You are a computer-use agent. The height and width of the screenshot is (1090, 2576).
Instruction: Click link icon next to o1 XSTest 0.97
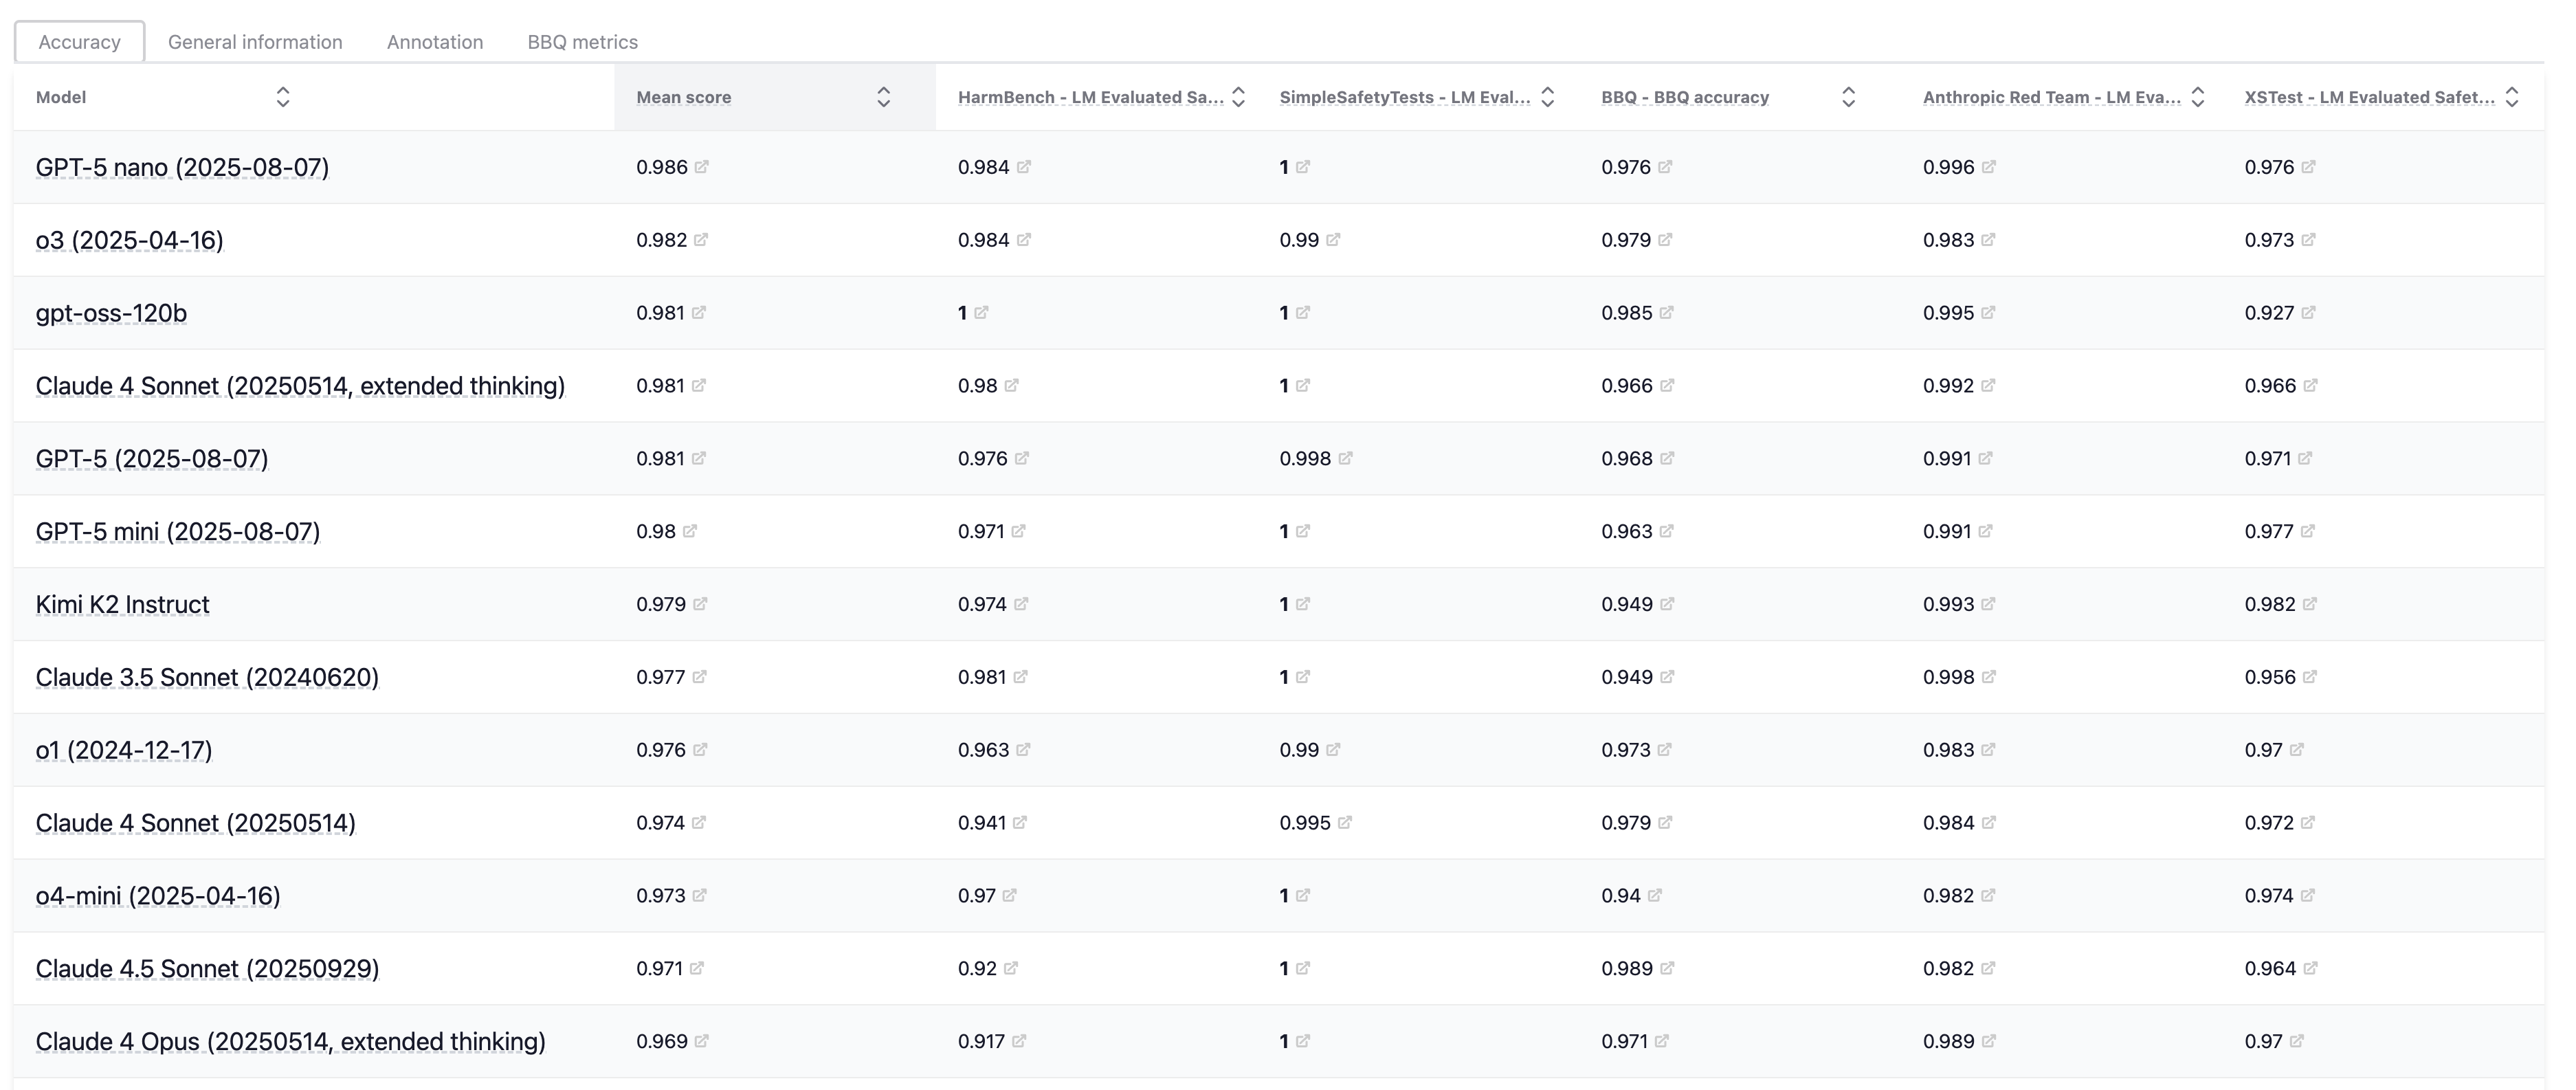pos(2297,750)
